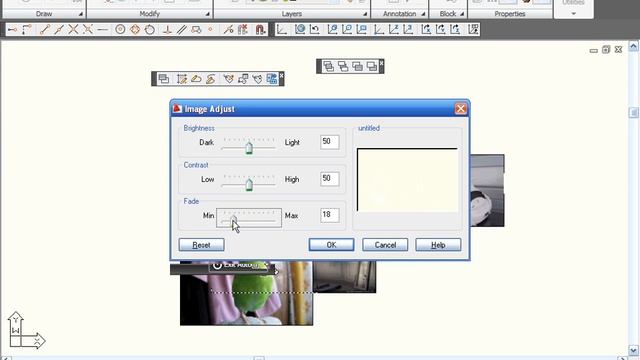640x360 pixels.
Task: Activate Endpoint object snap
Action: [44, 29]
